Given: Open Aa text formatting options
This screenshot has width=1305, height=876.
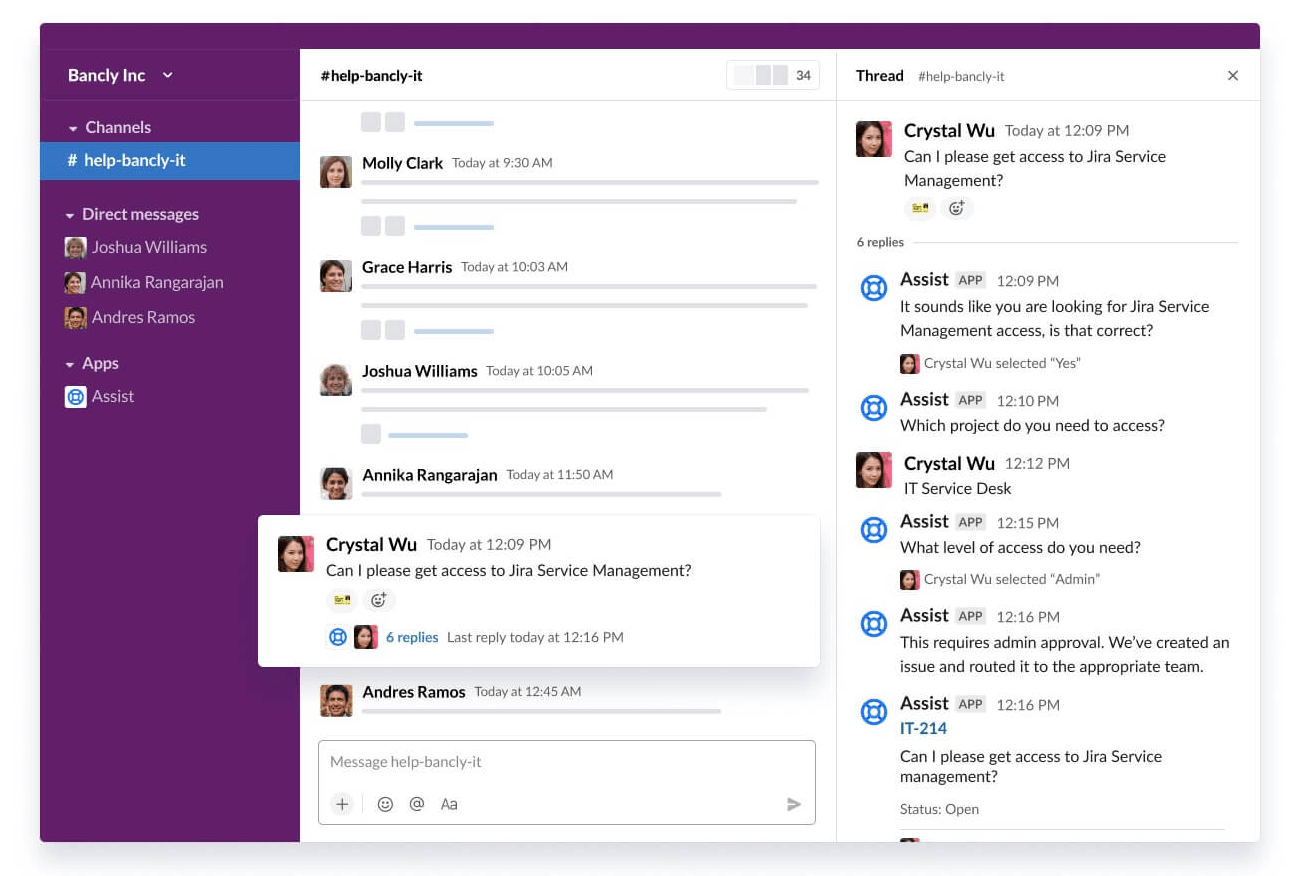Looking at the screenshot, I should tap(448, 803).
